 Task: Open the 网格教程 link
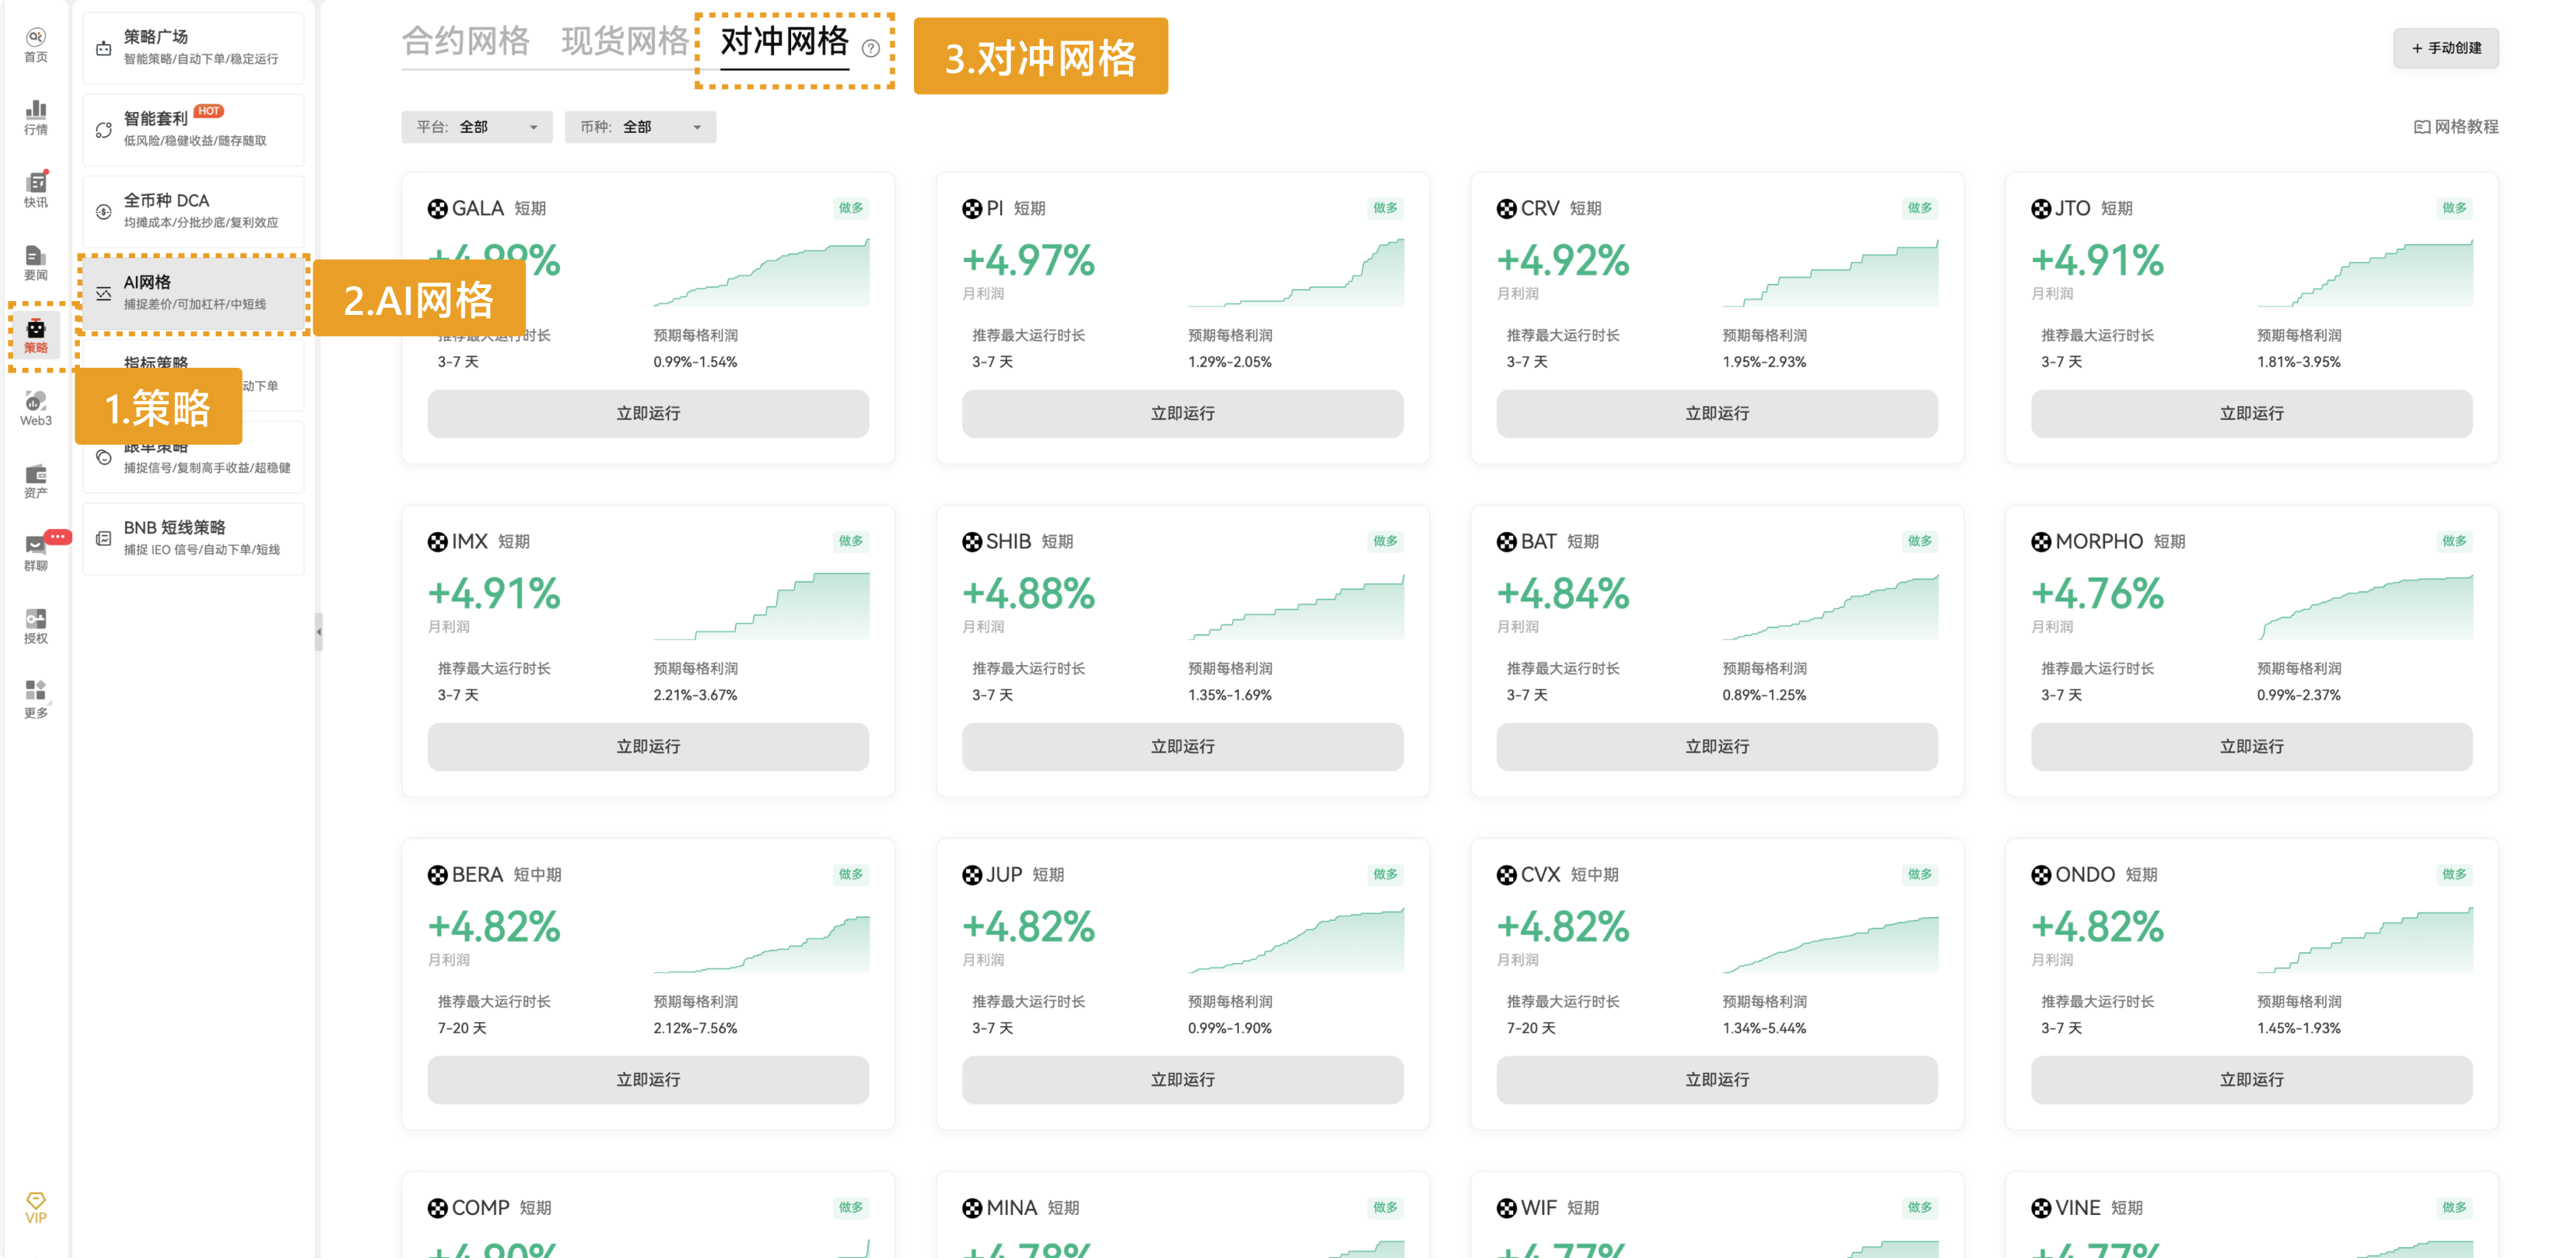pos(2456,127)
